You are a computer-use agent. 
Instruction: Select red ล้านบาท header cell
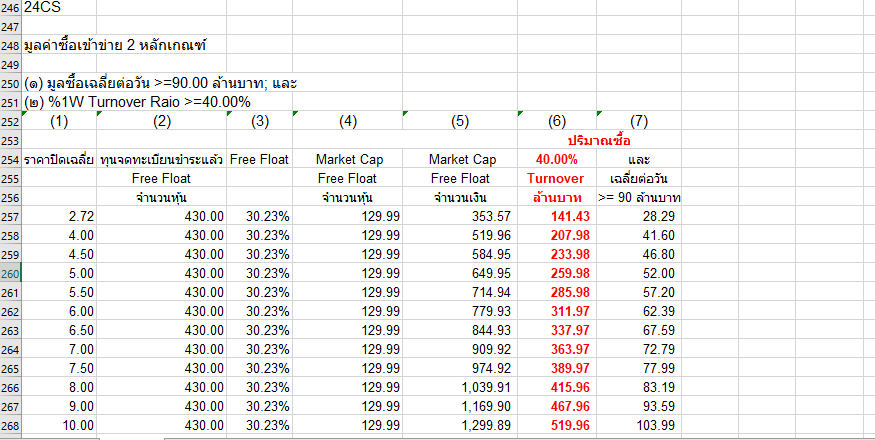(556, 198)
